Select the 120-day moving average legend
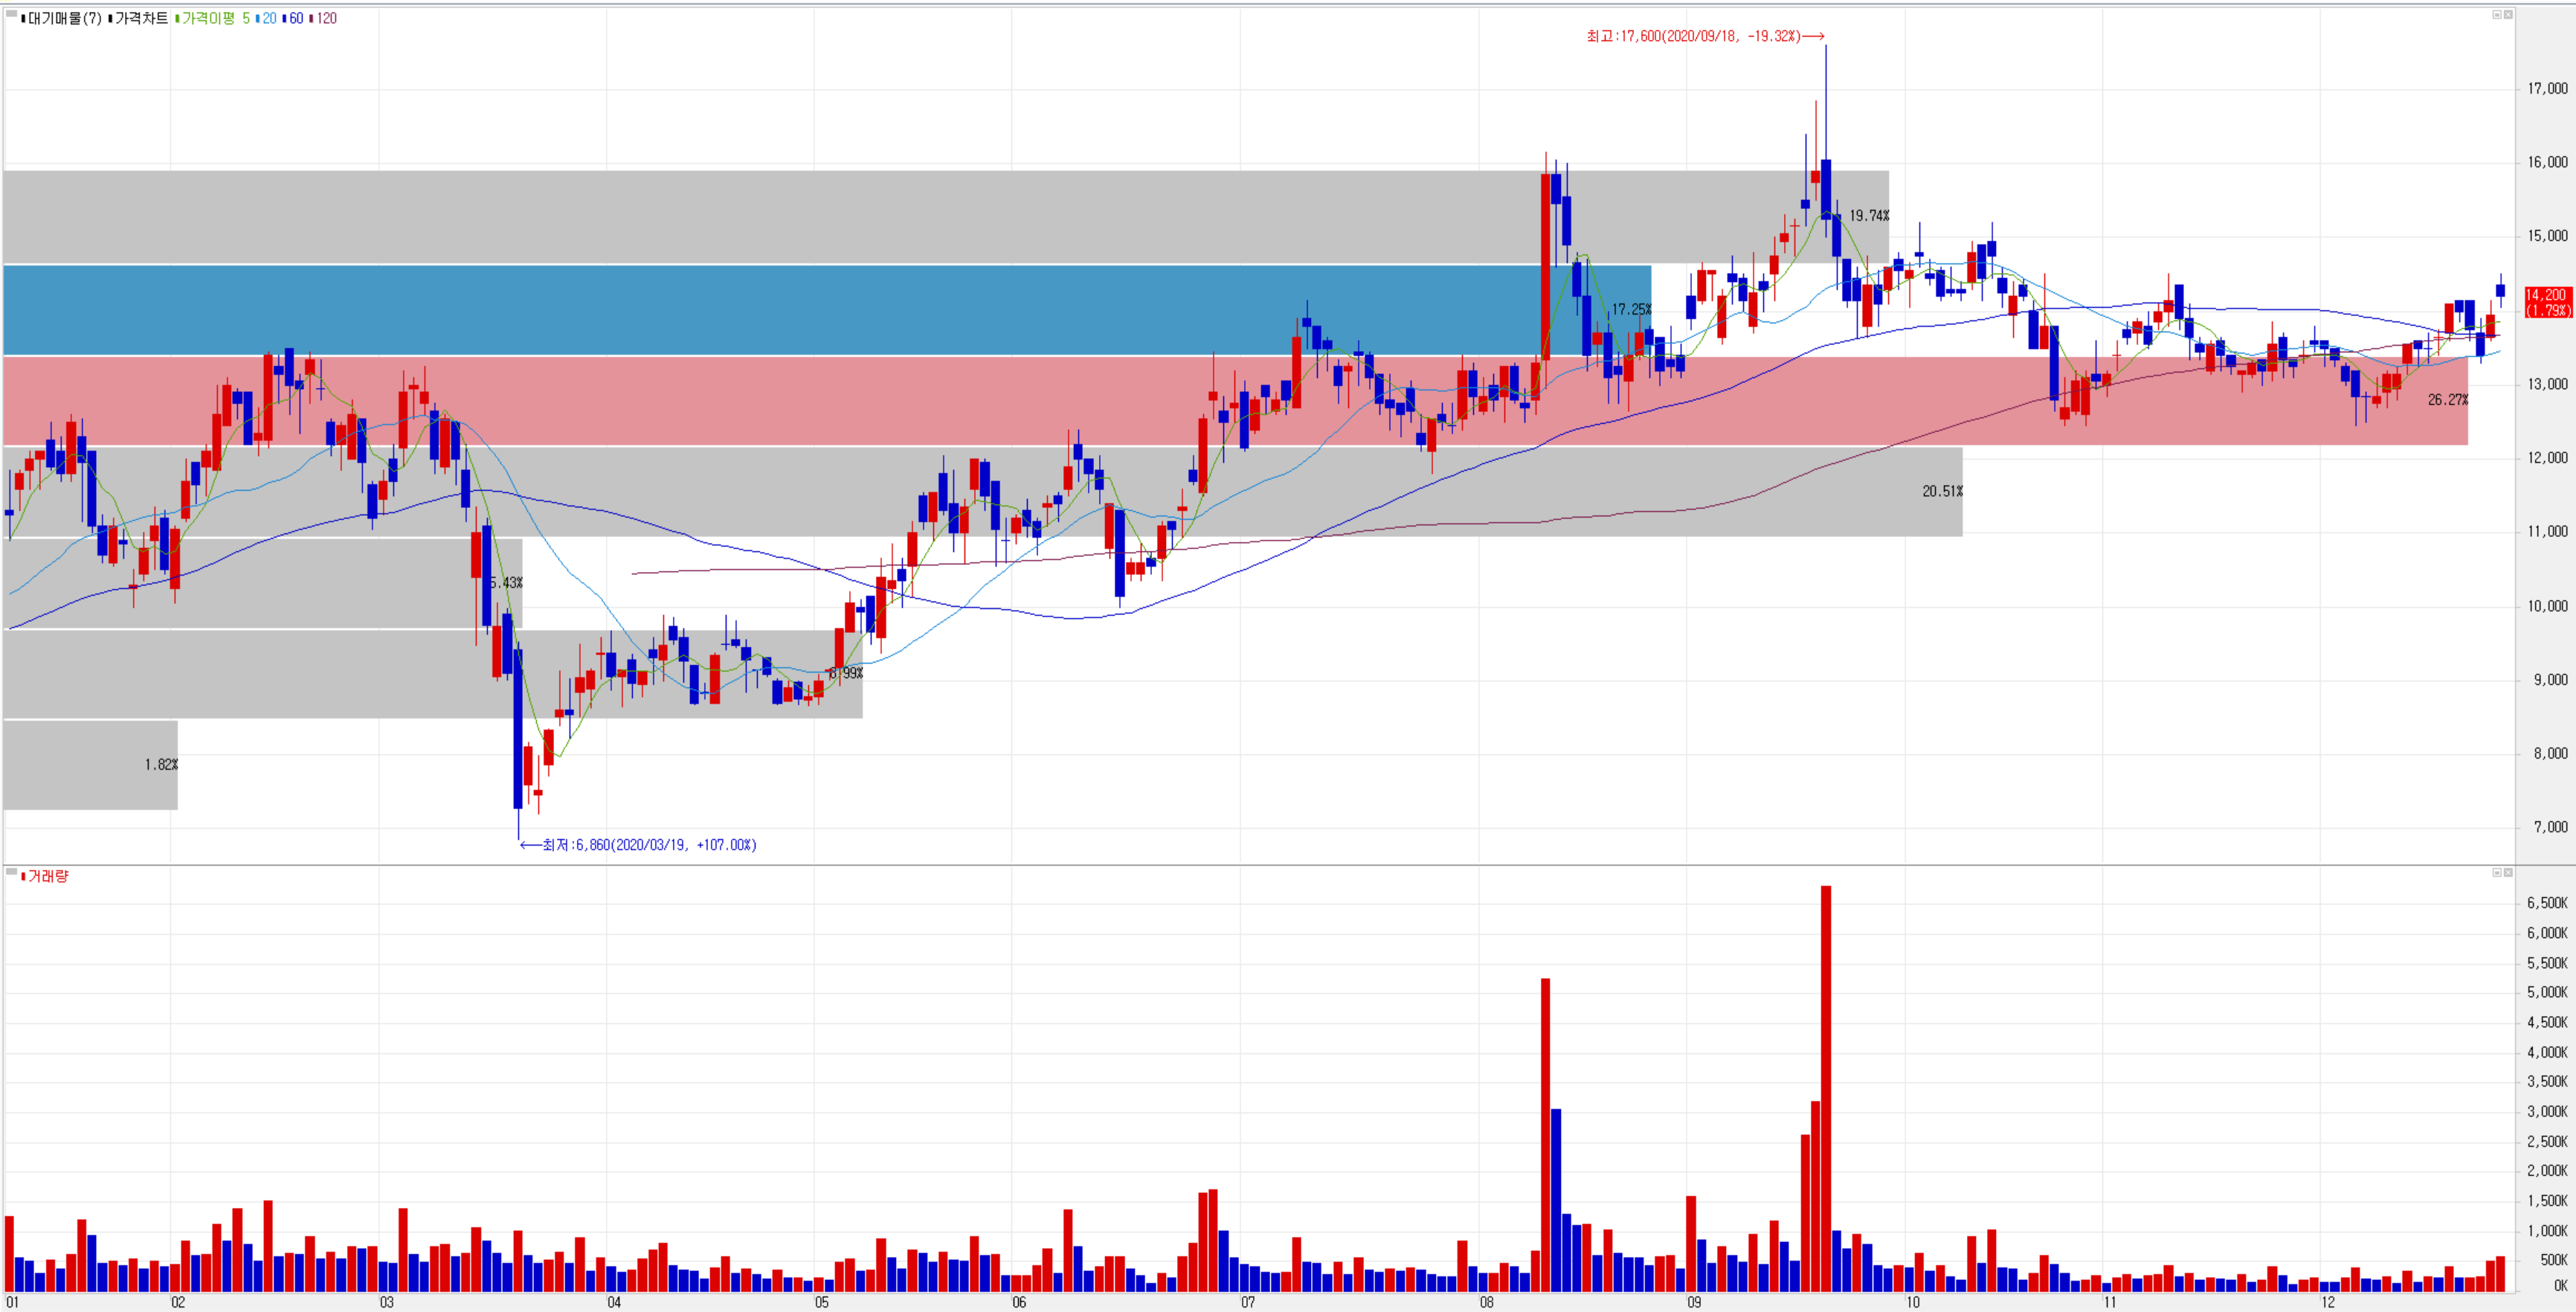 (x=325, y=18)
